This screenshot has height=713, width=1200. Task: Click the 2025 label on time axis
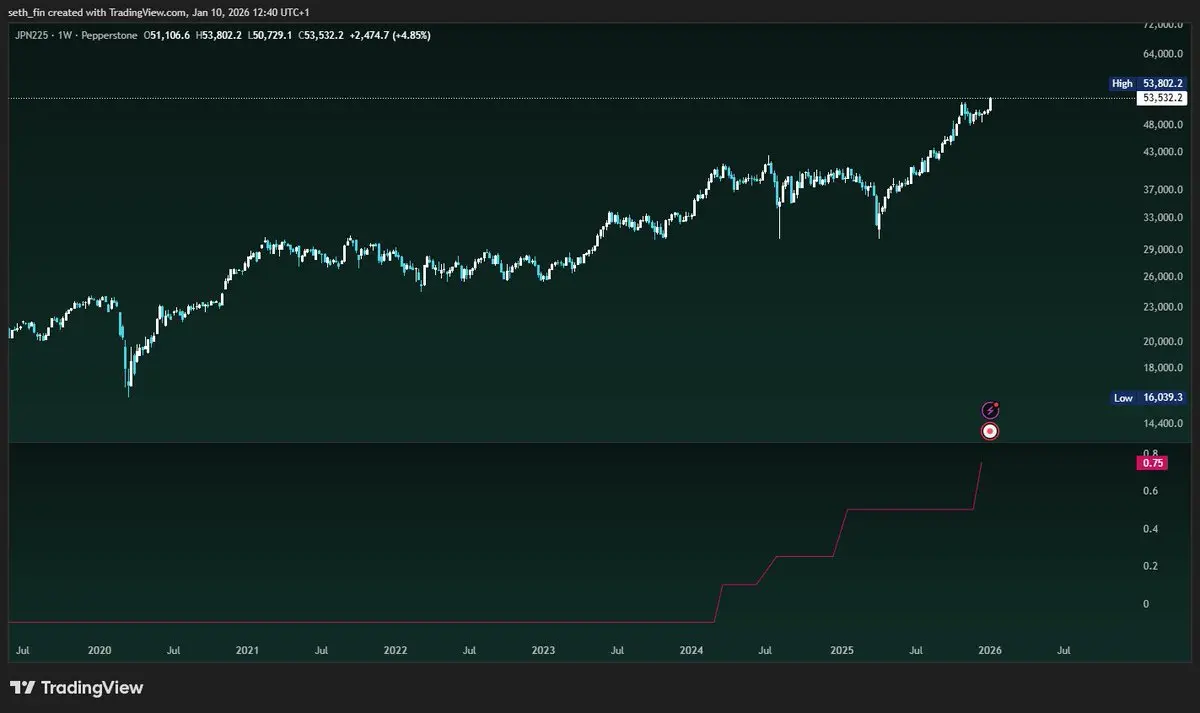tap(841, 651)
